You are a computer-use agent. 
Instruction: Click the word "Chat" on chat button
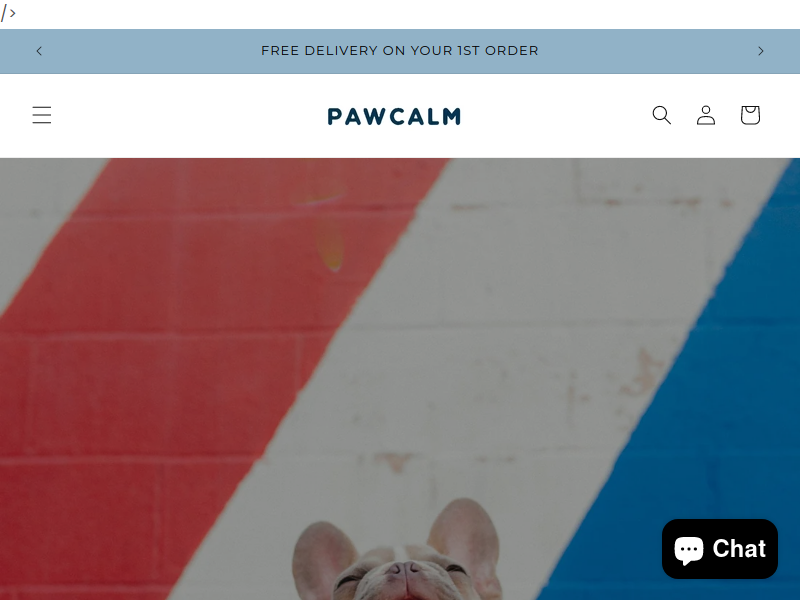739,549
